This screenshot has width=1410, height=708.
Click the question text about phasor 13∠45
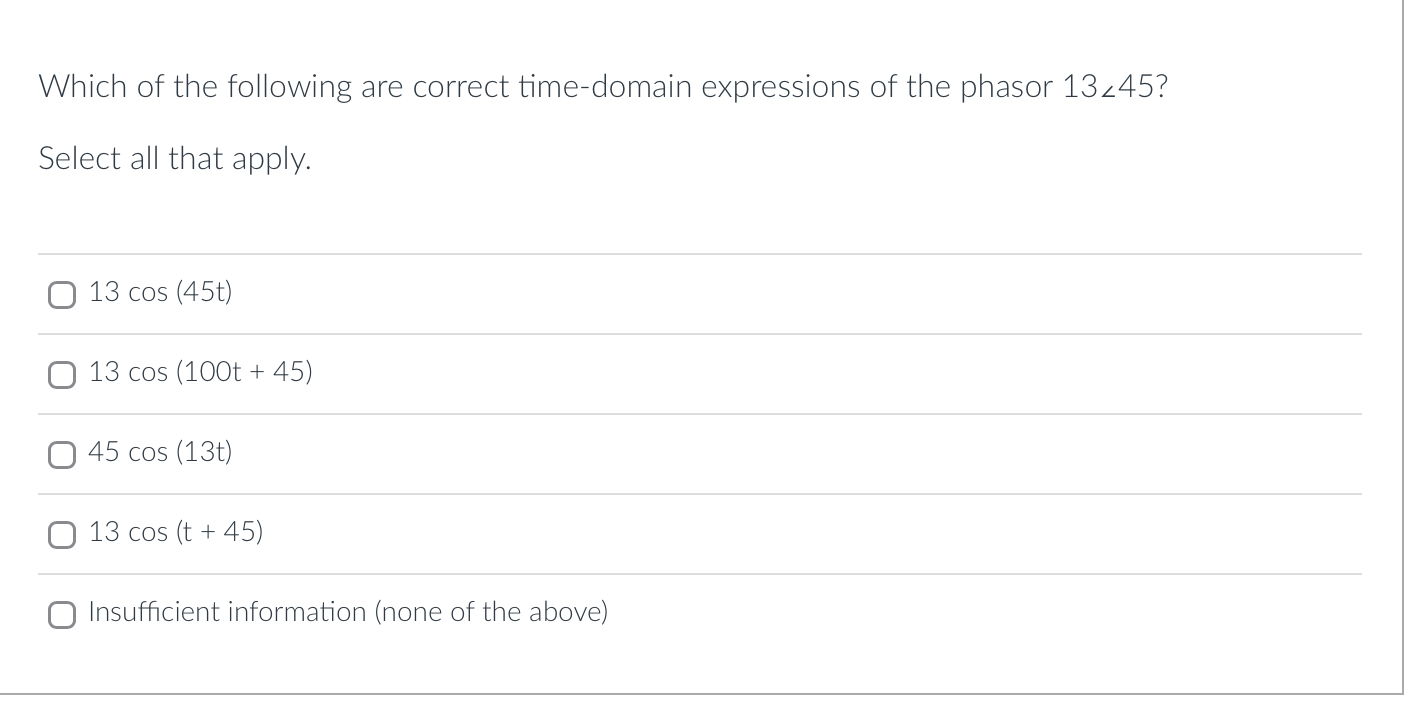click(x=600, y=87)
